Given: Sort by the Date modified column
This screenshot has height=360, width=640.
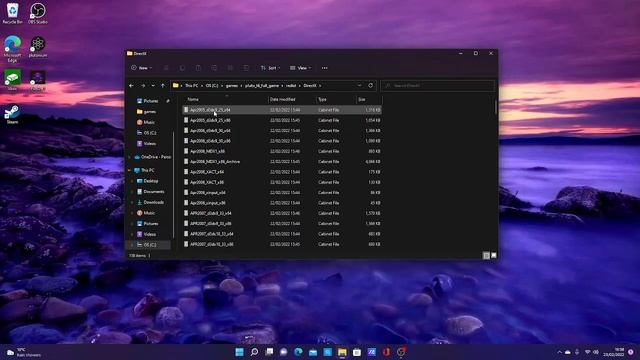Looking at the screenshot, I should point(292,99).
